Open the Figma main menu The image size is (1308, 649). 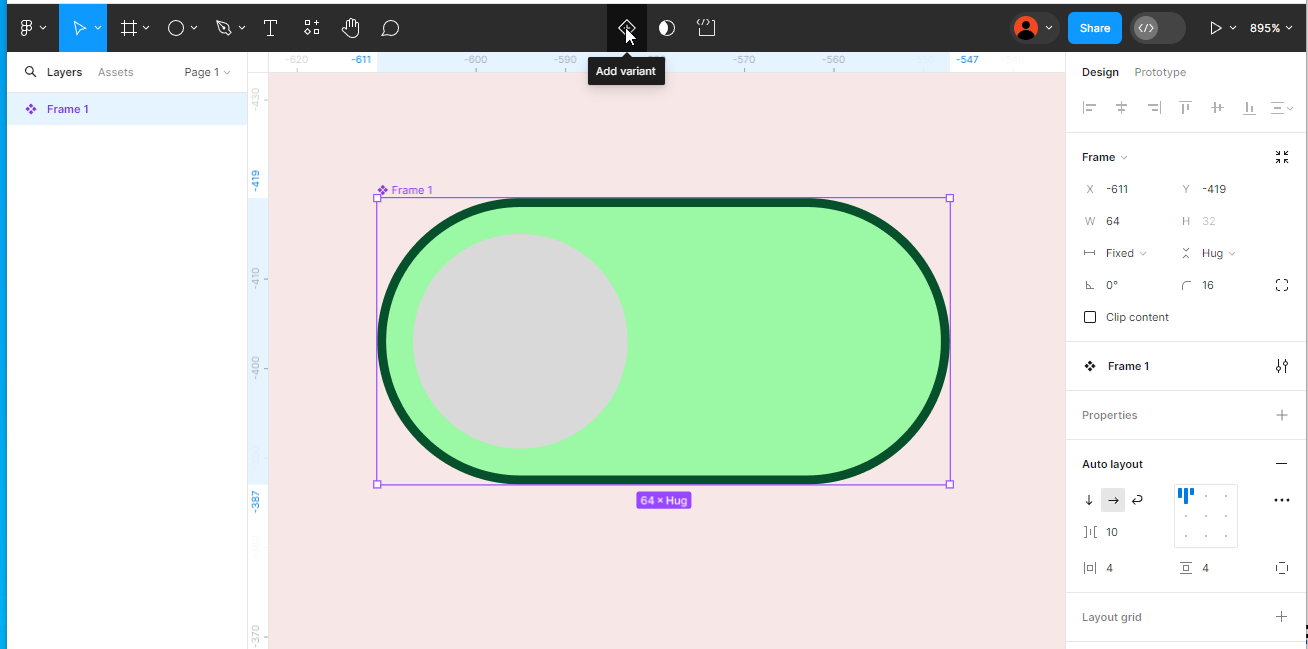[33, 28]
